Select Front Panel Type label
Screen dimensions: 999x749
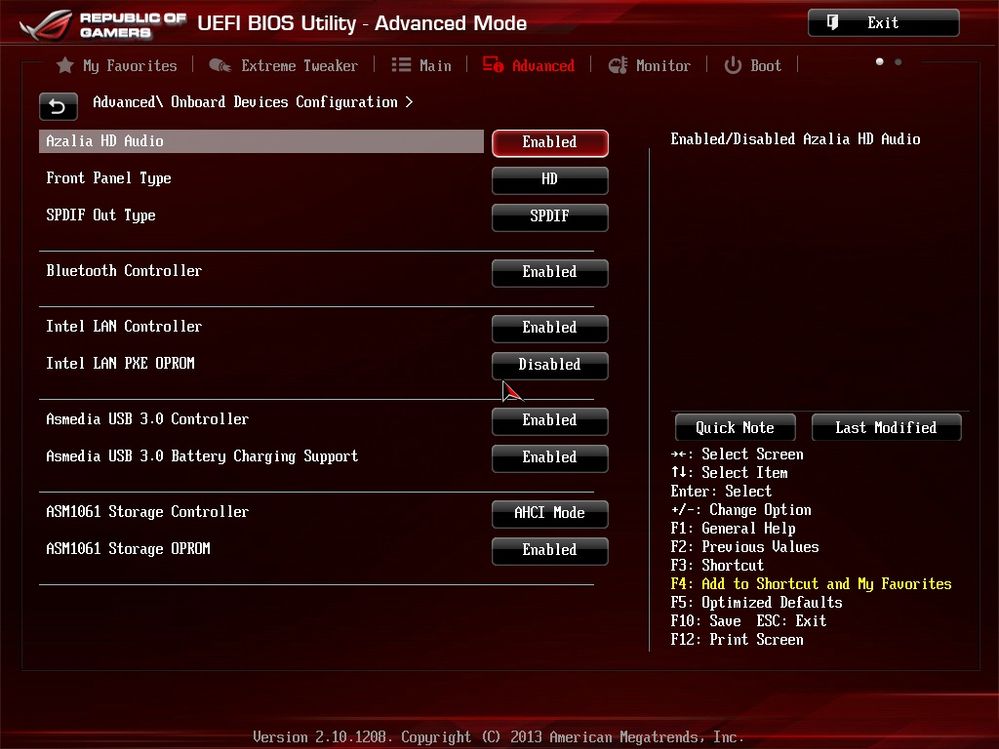coord(108,178)
